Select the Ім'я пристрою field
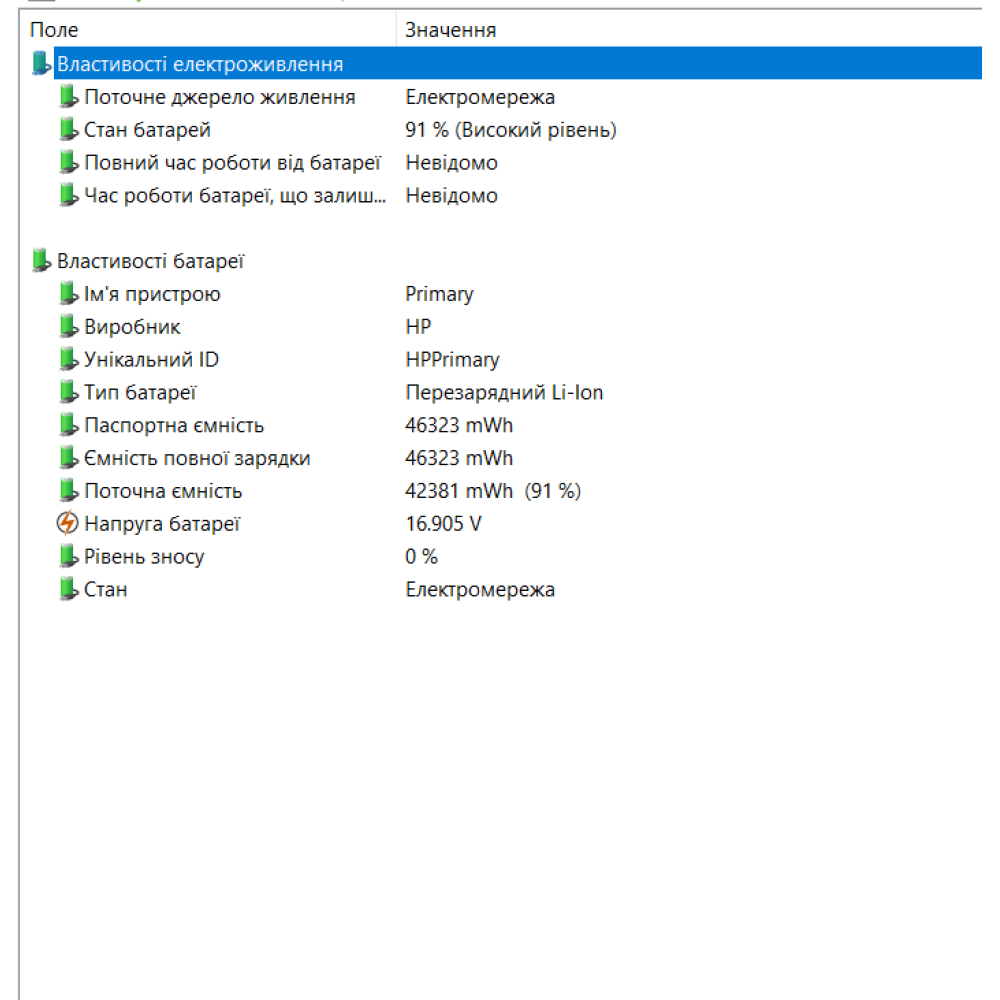This screenshot has height=1000, width=1000. tap(152, 293)
